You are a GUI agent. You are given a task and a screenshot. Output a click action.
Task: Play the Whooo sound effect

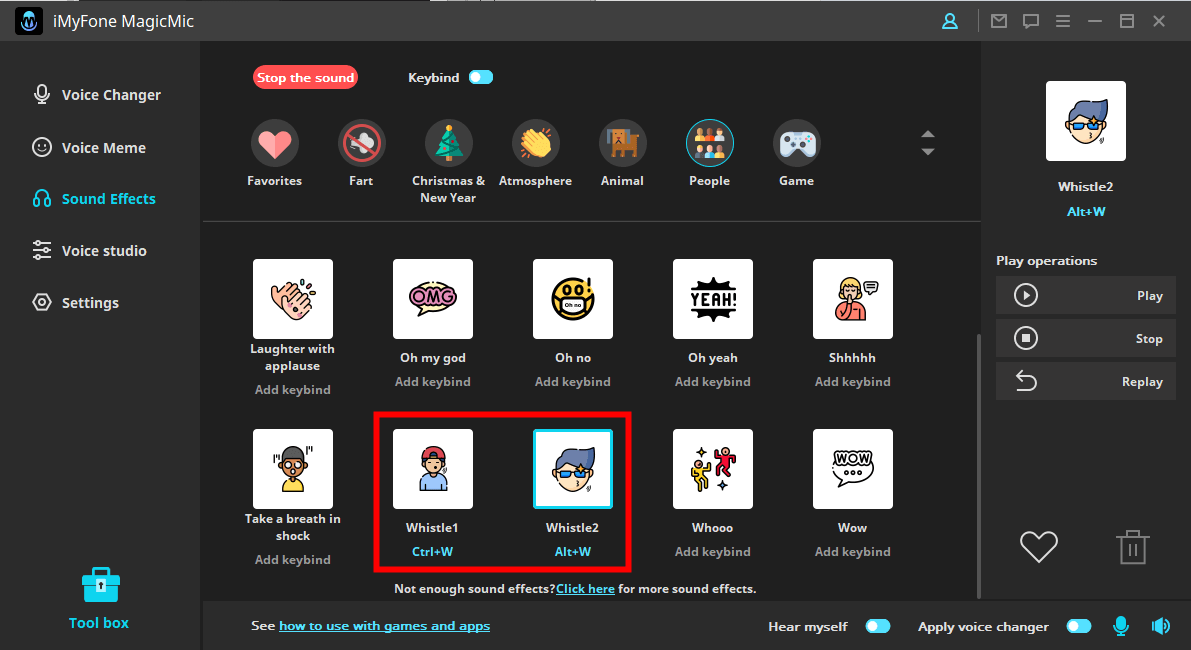point(712,469)
